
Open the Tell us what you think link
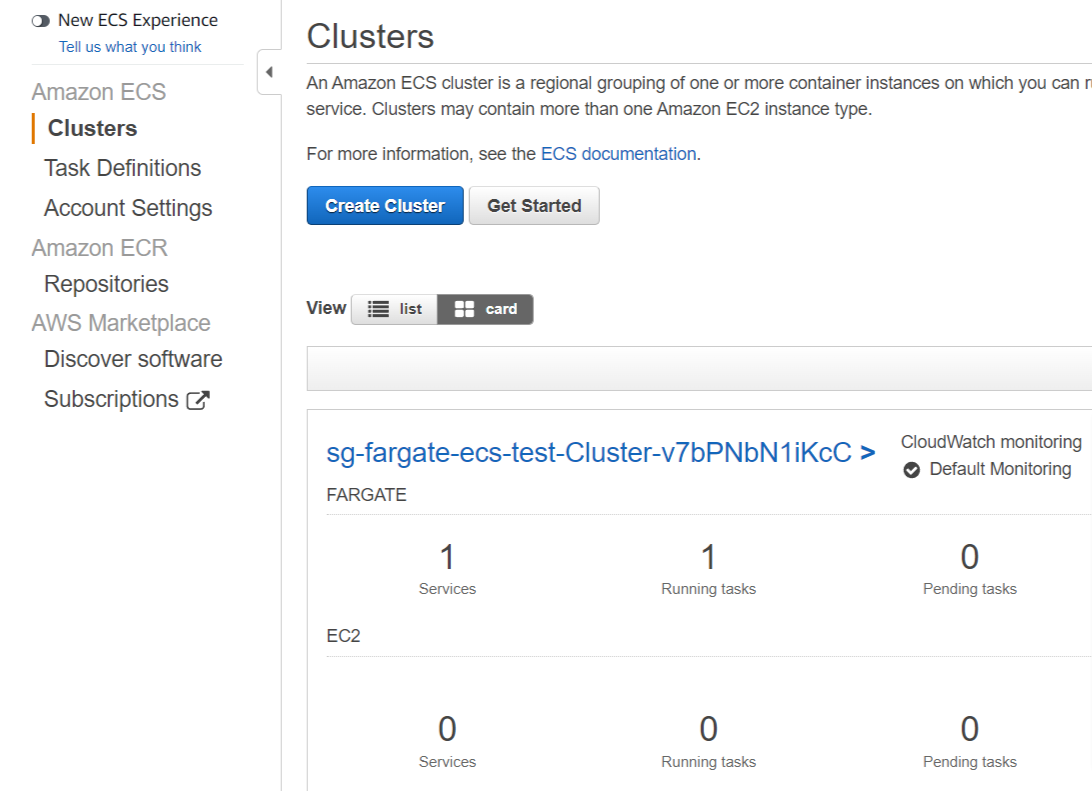click(130, 47)
